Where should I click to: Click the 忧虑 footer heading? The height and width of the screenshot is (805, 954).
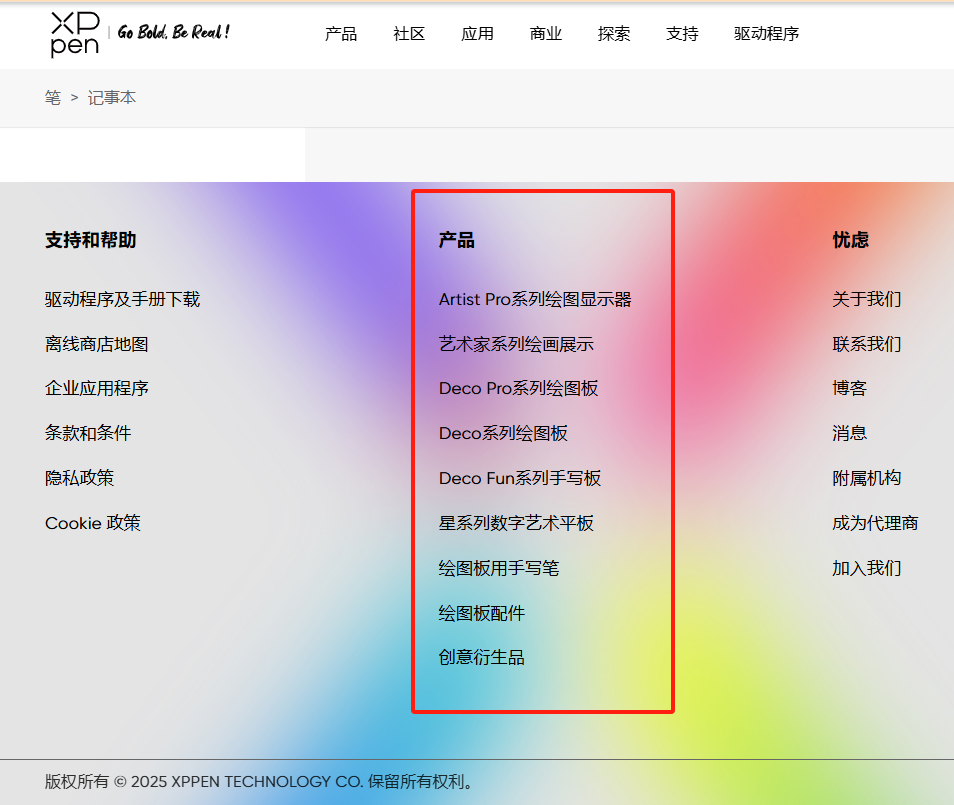click(x=850, y=240)
